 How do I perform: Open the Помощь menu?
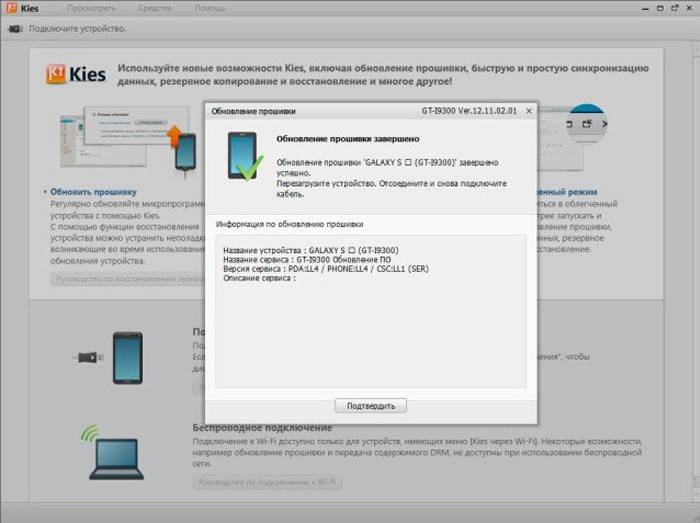(x=209, y=8)
